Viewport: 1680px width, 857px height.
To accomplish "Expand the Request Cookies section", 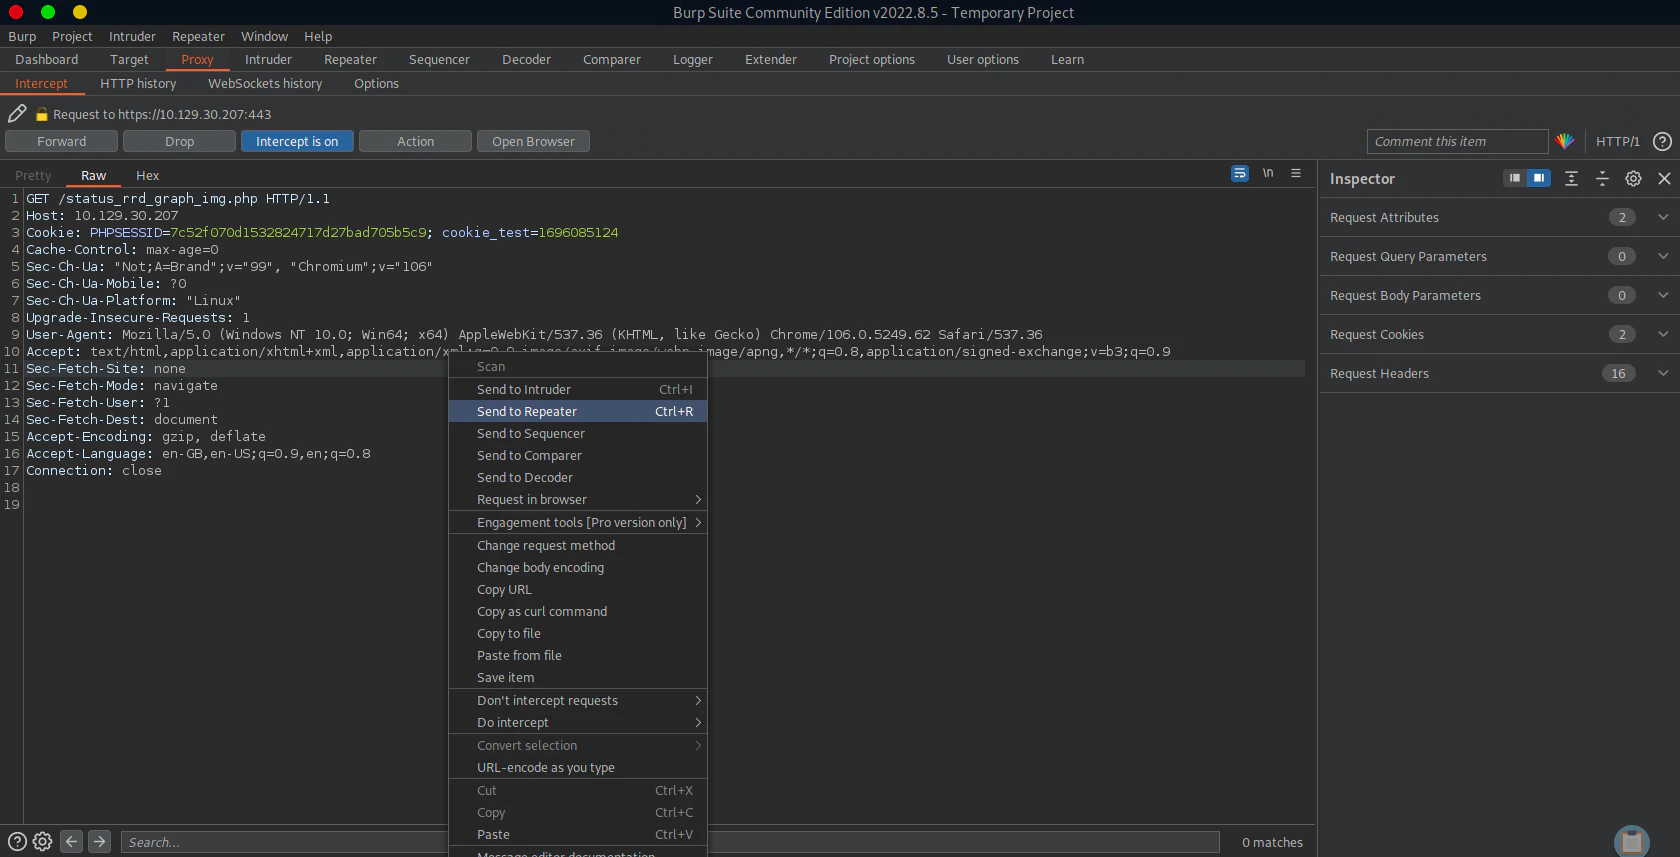I will click(x=1663, y=335).
